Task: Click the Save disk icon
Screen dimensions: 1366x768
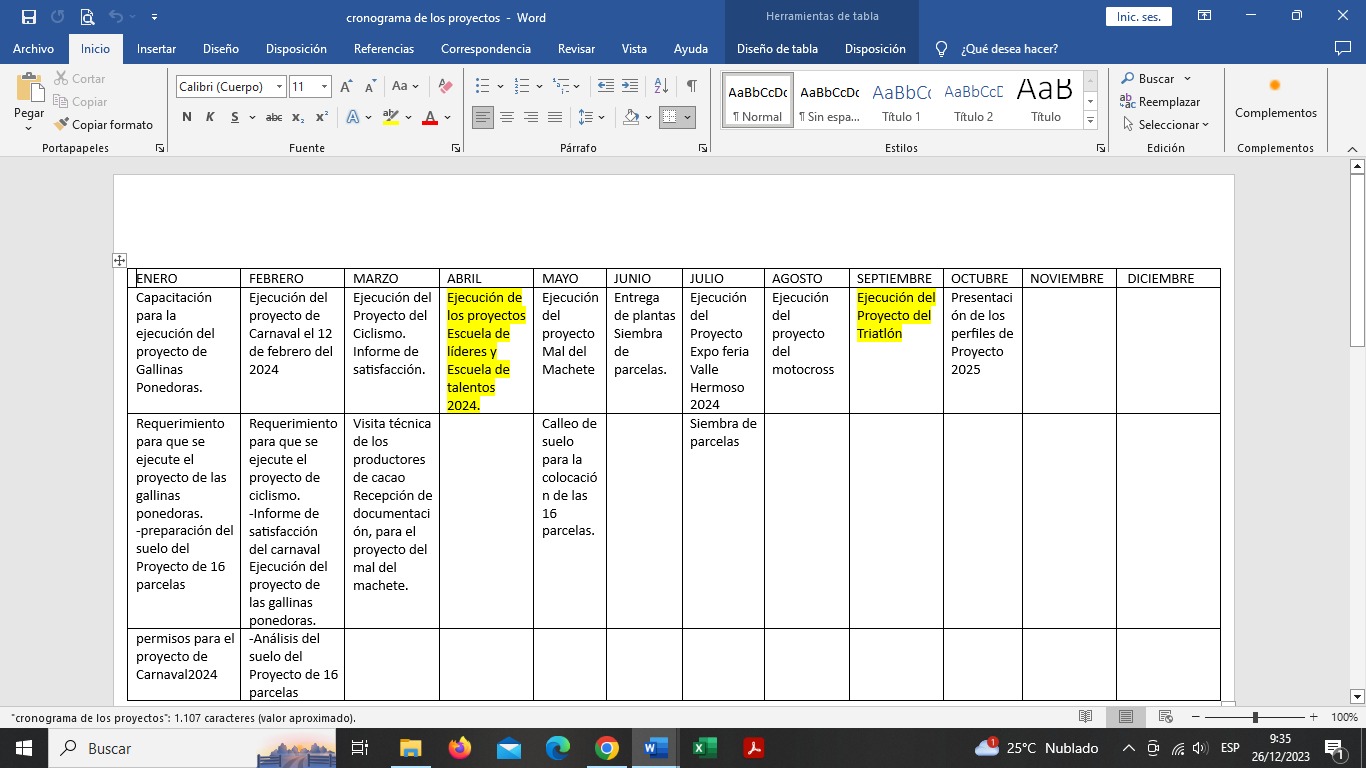Action: coord(29,17)
